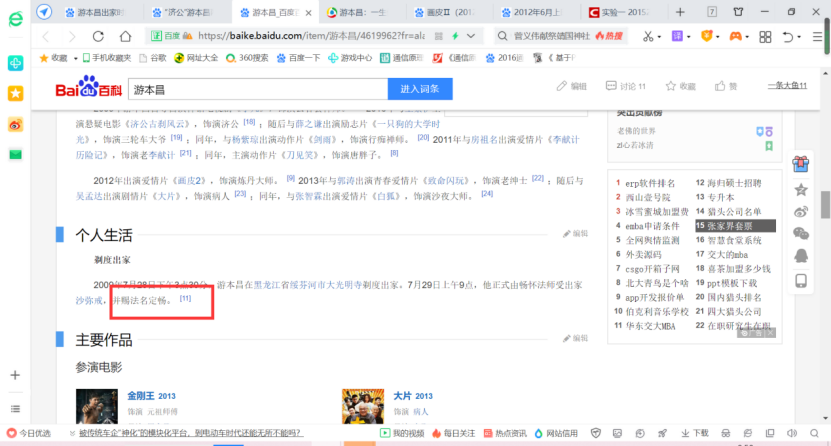
Task: Open the game controller extension icon
Action: (735, 36)
